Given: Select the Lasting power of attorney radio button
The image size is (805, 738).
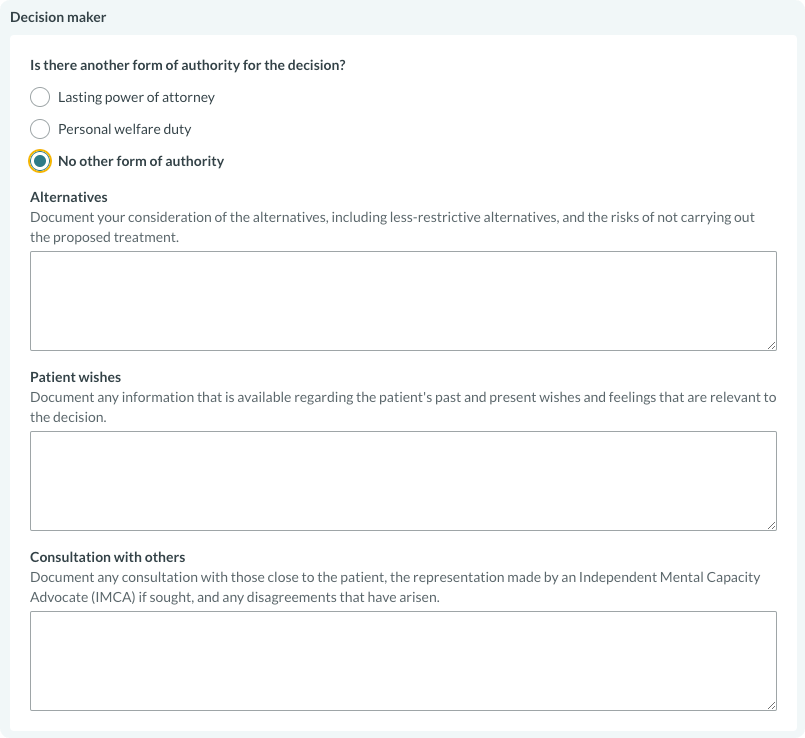Looking at the screenshot, I should (x=40, y=97).
